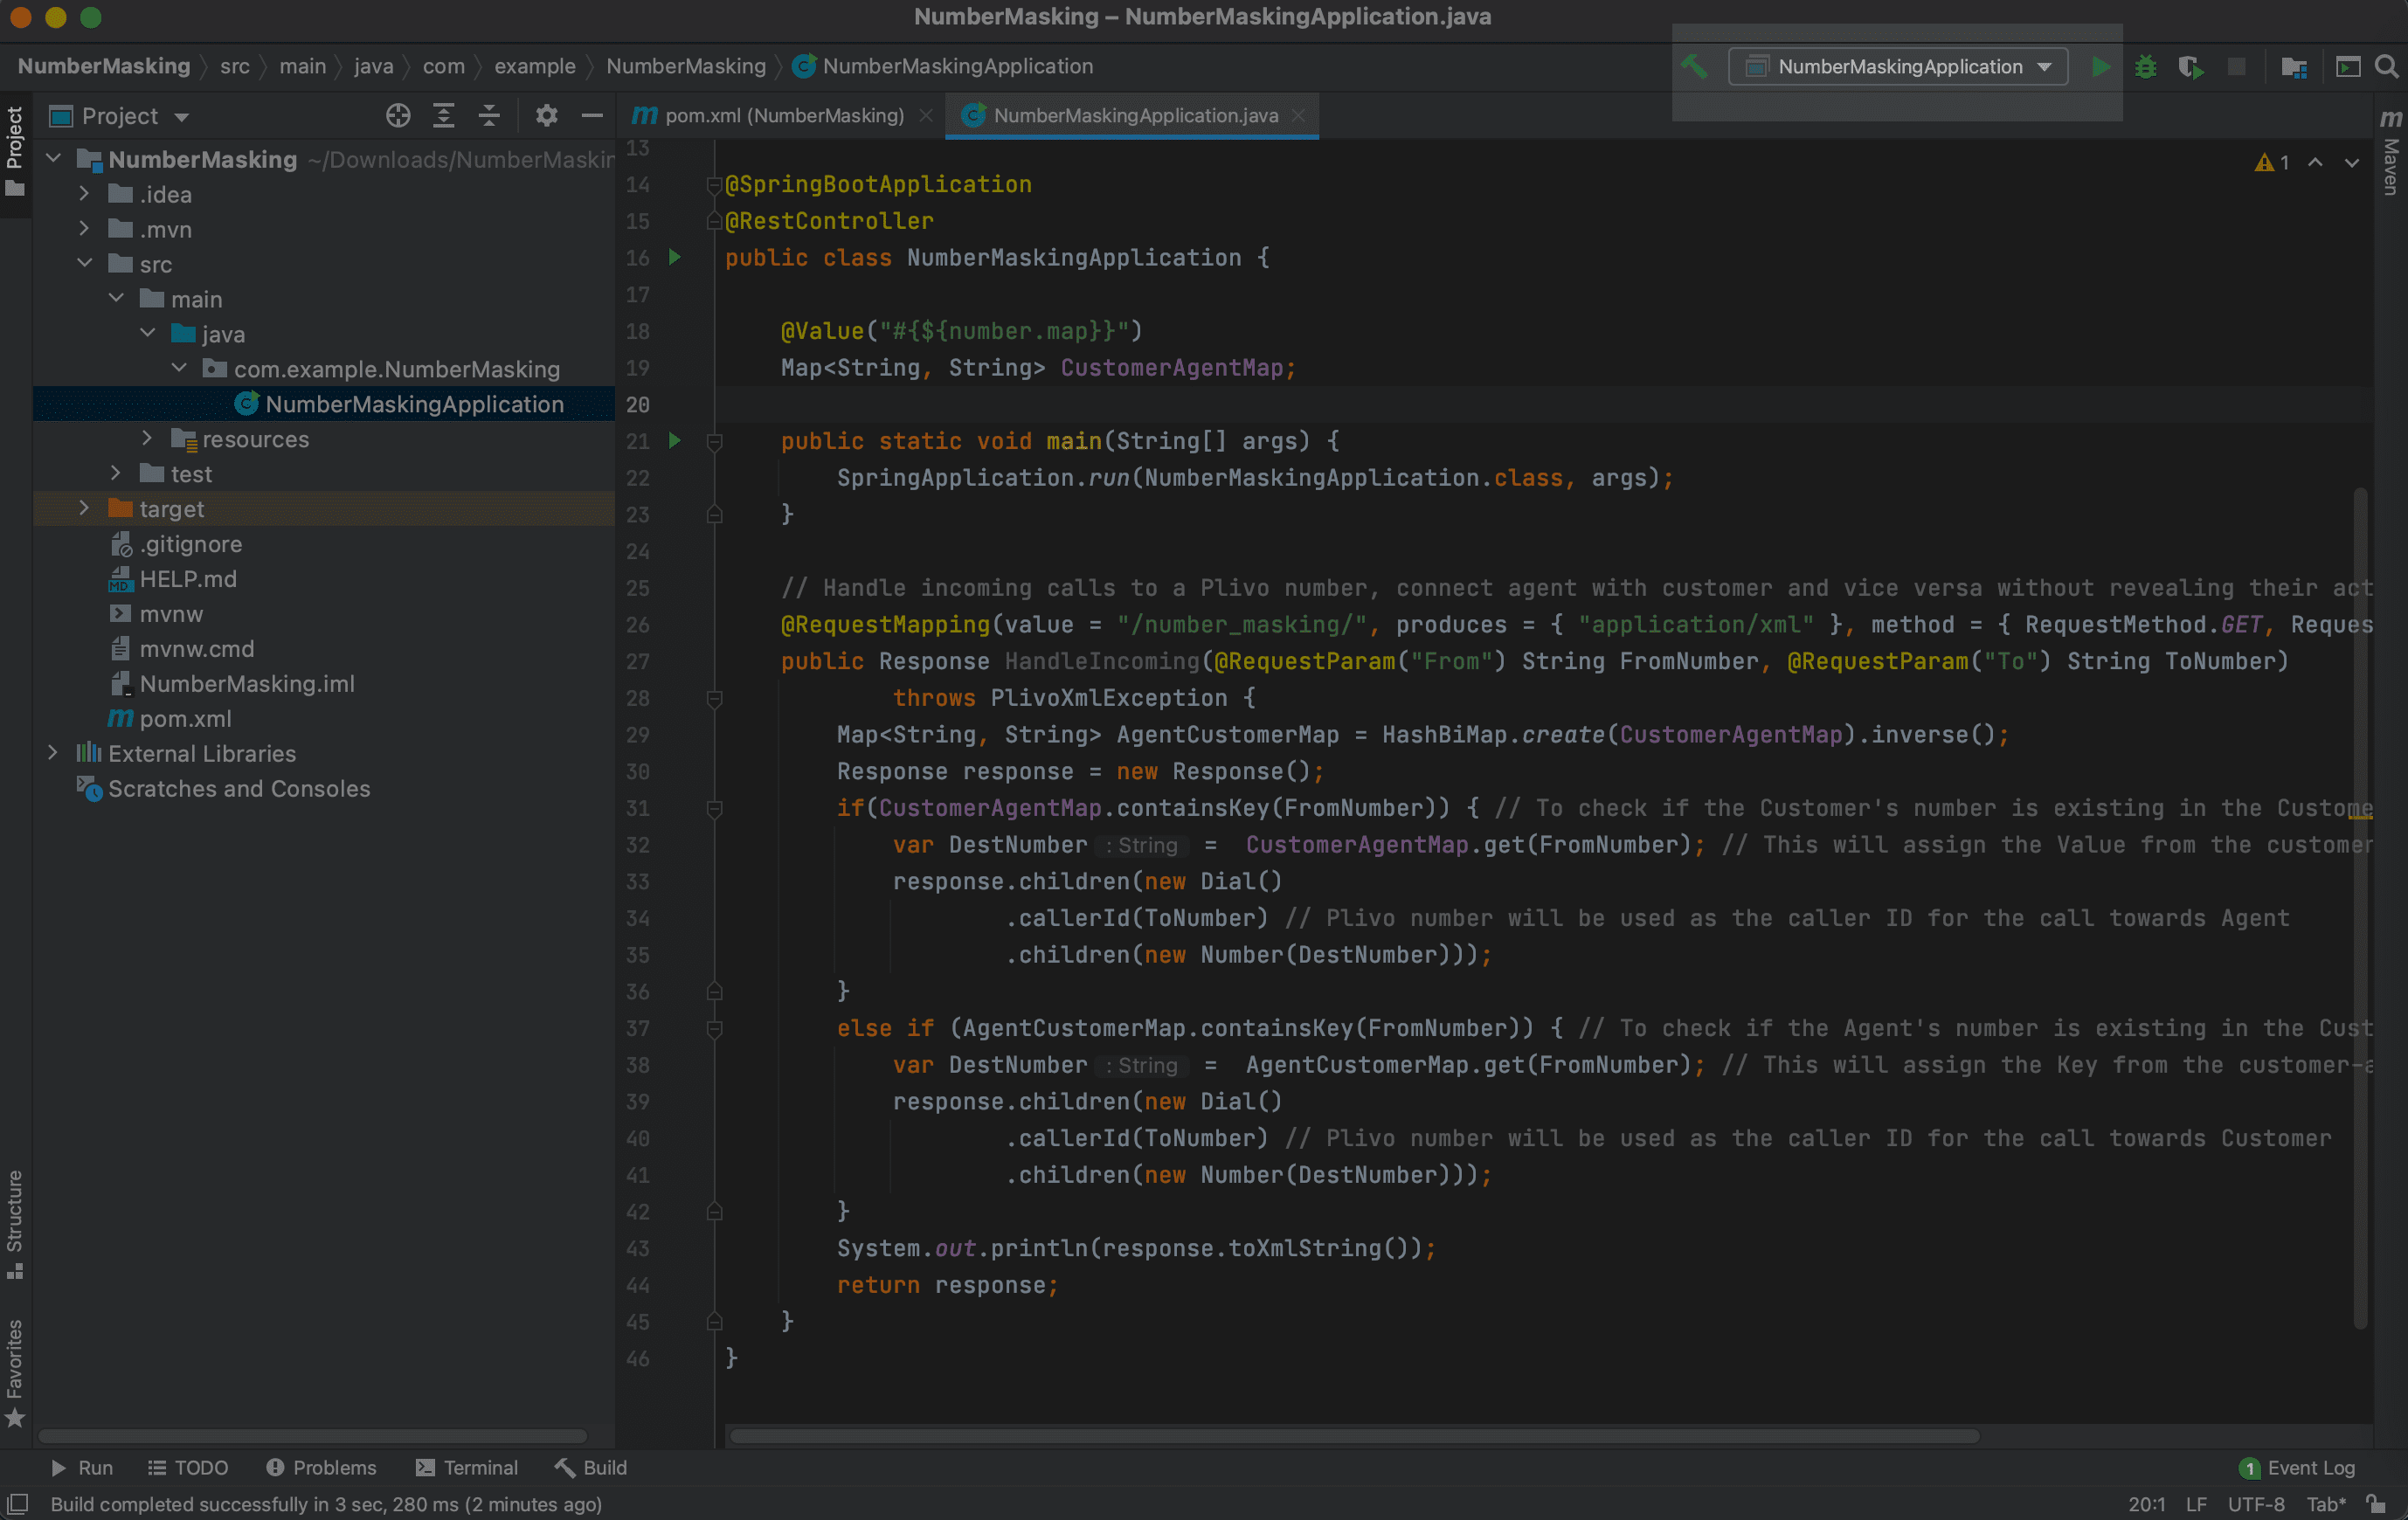
Task: Click run gutter arrow beside main method
Action: click(675, 441)
